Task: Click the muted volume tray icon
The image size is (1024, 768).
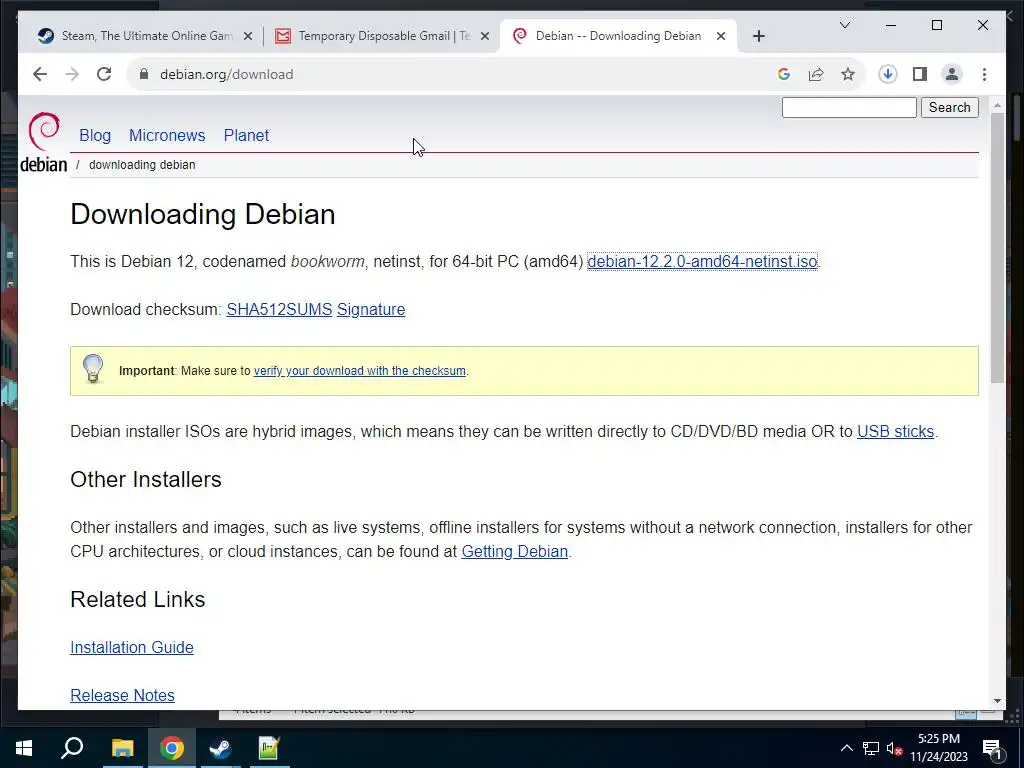Action: coord(894,748)
